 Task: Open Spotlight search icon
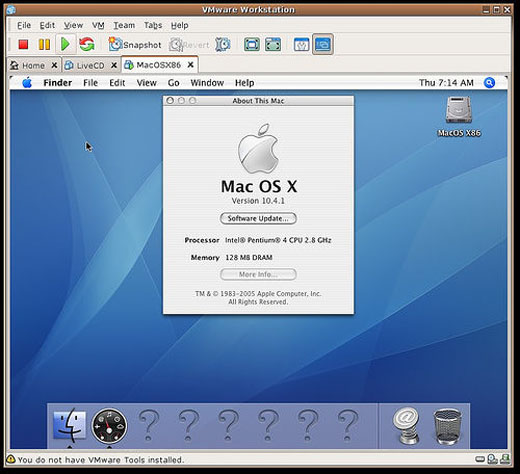click(489, 82)
